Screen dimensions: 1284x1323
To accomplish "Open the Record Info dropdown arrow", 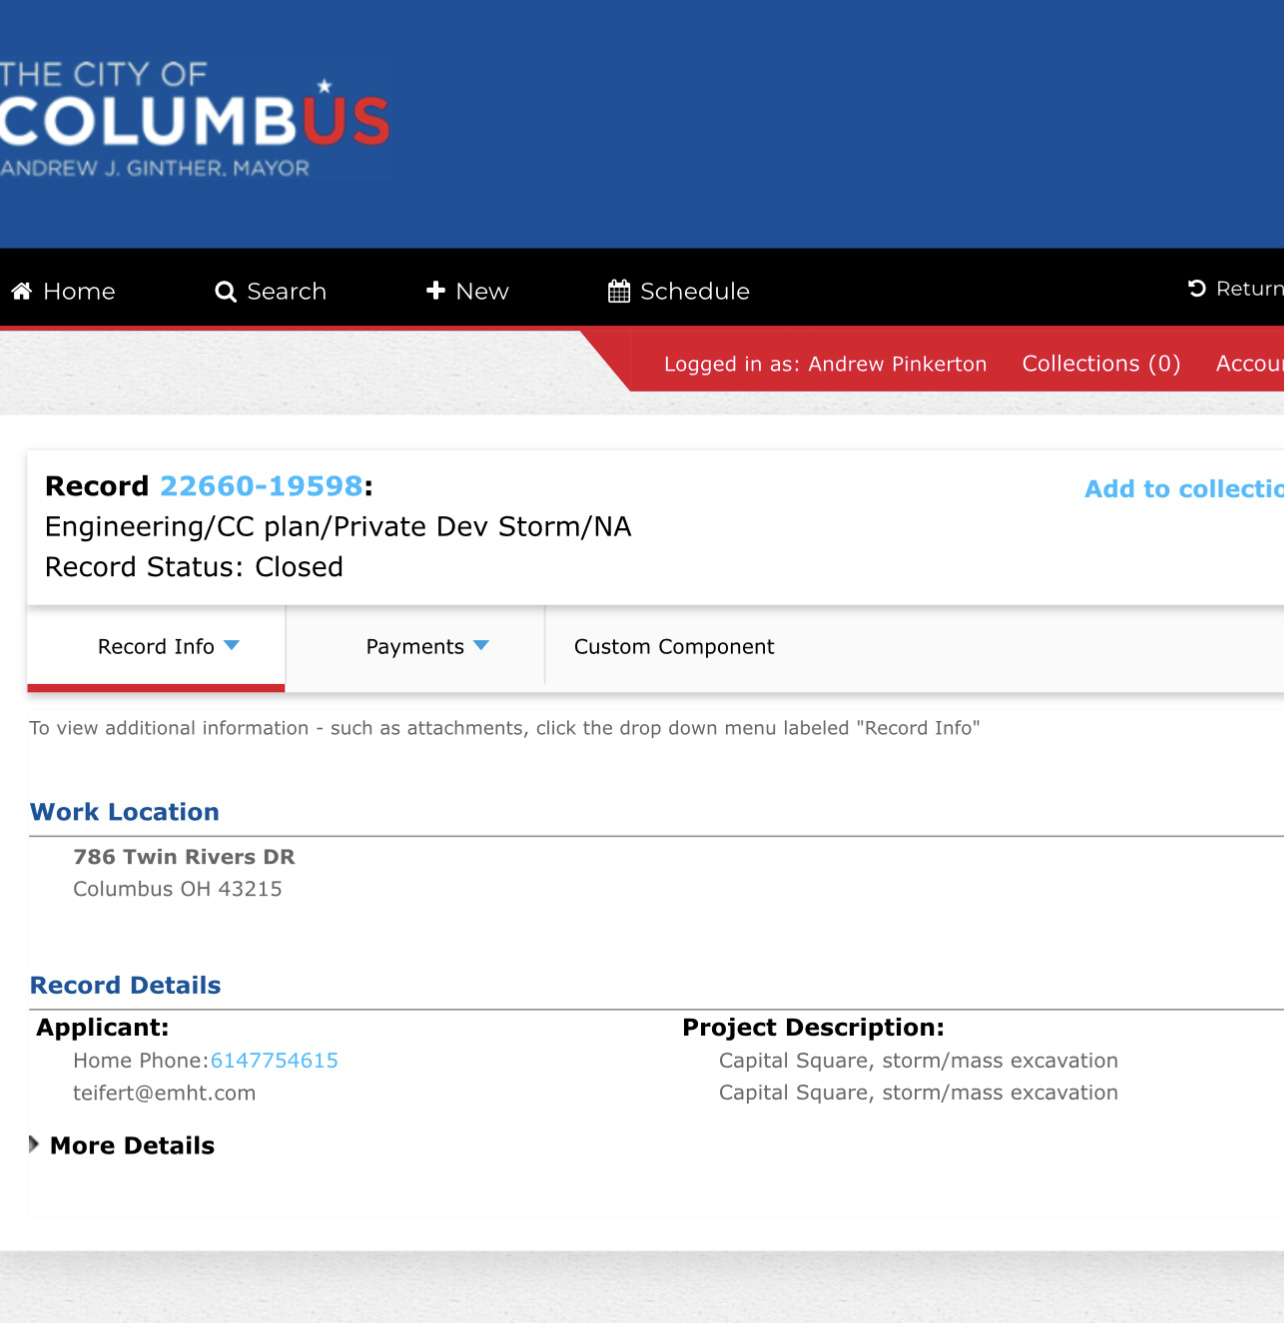I will coord(232,646).
